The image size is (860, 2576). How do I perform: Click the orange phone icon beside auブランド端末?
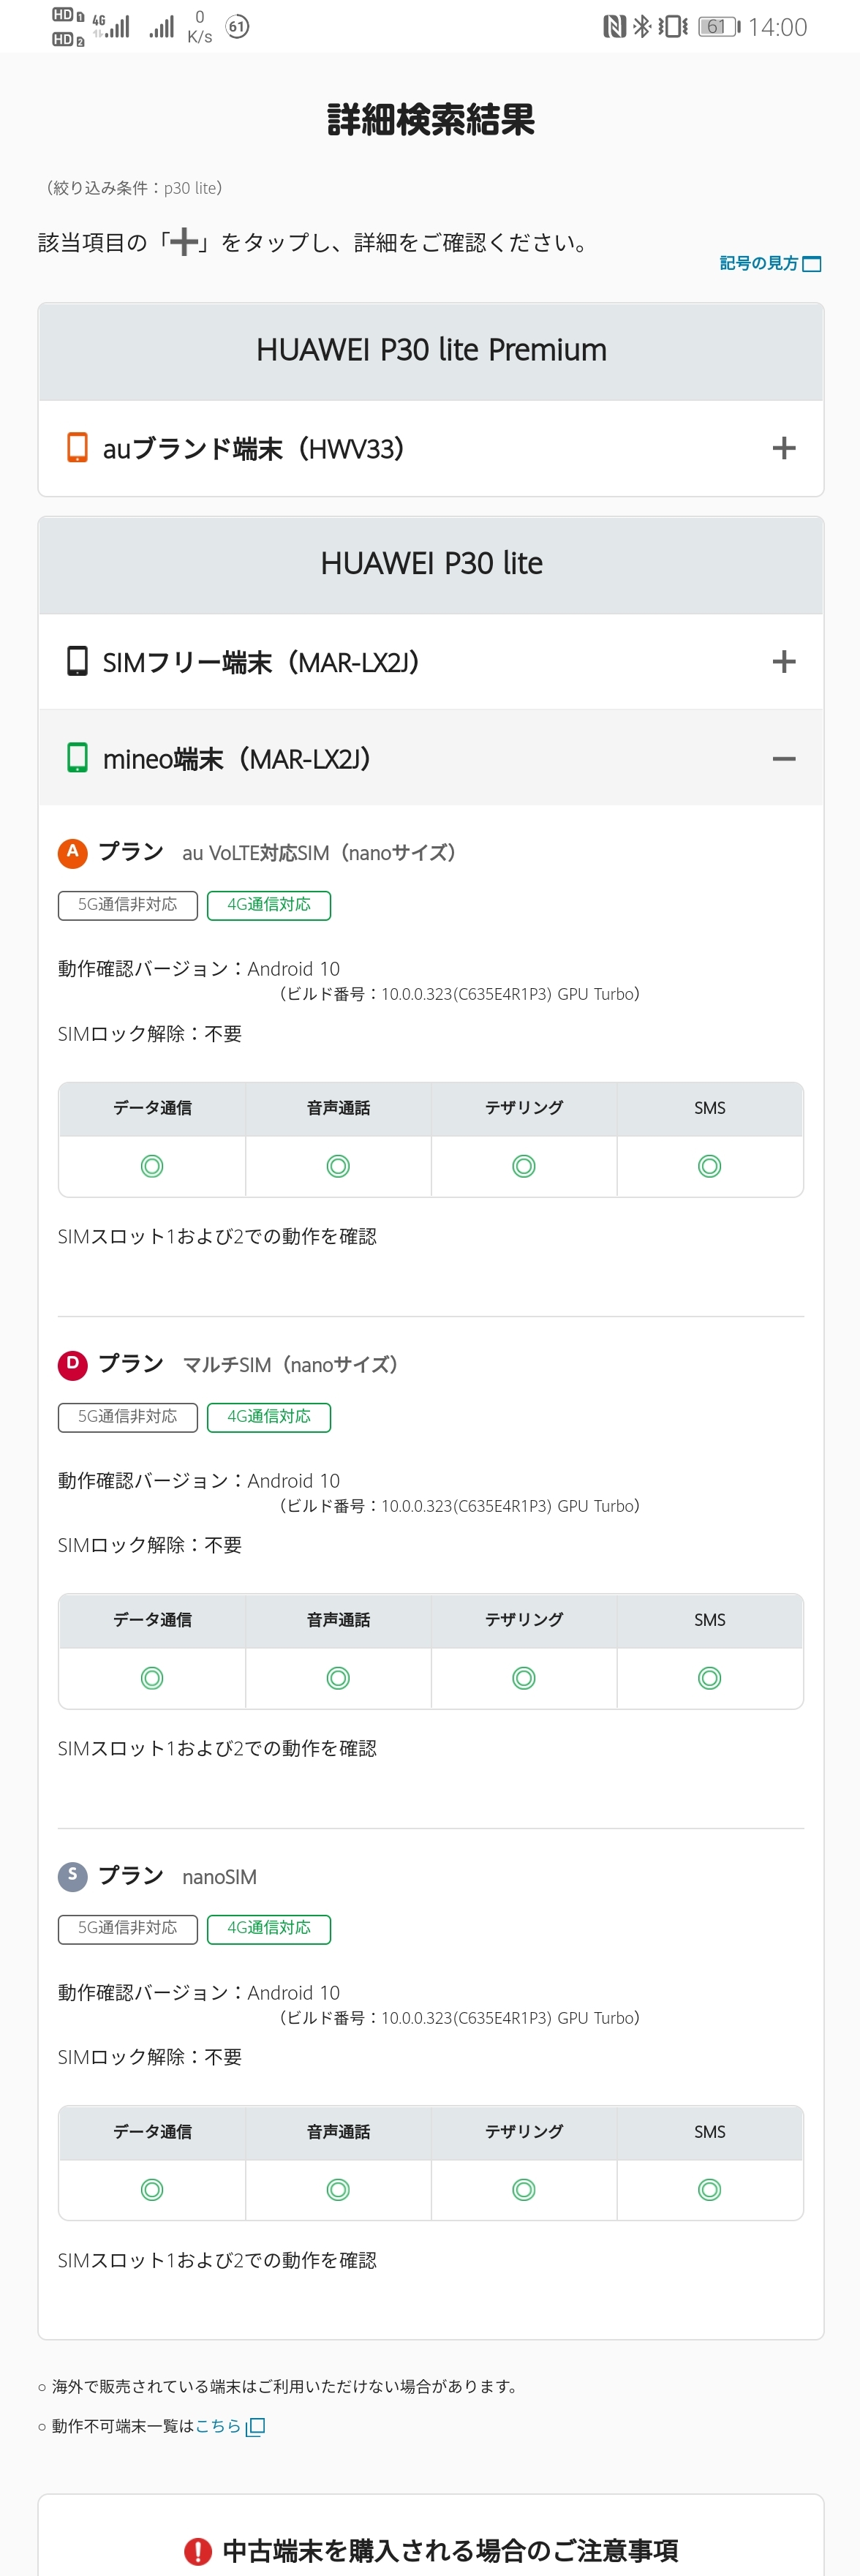[77, 448]
